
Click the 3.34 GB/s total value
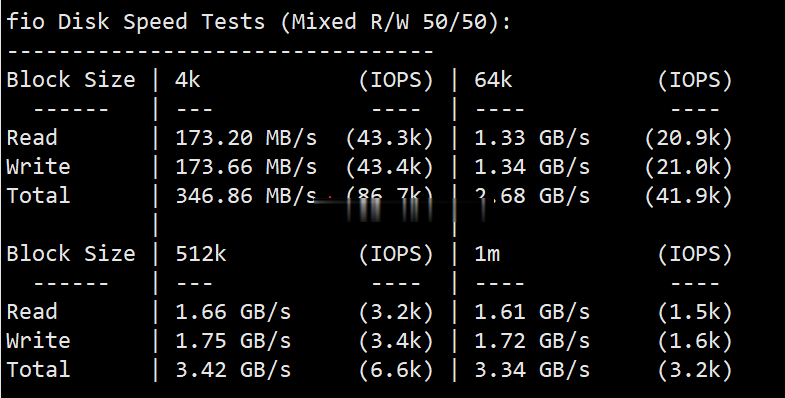point(532,370)
